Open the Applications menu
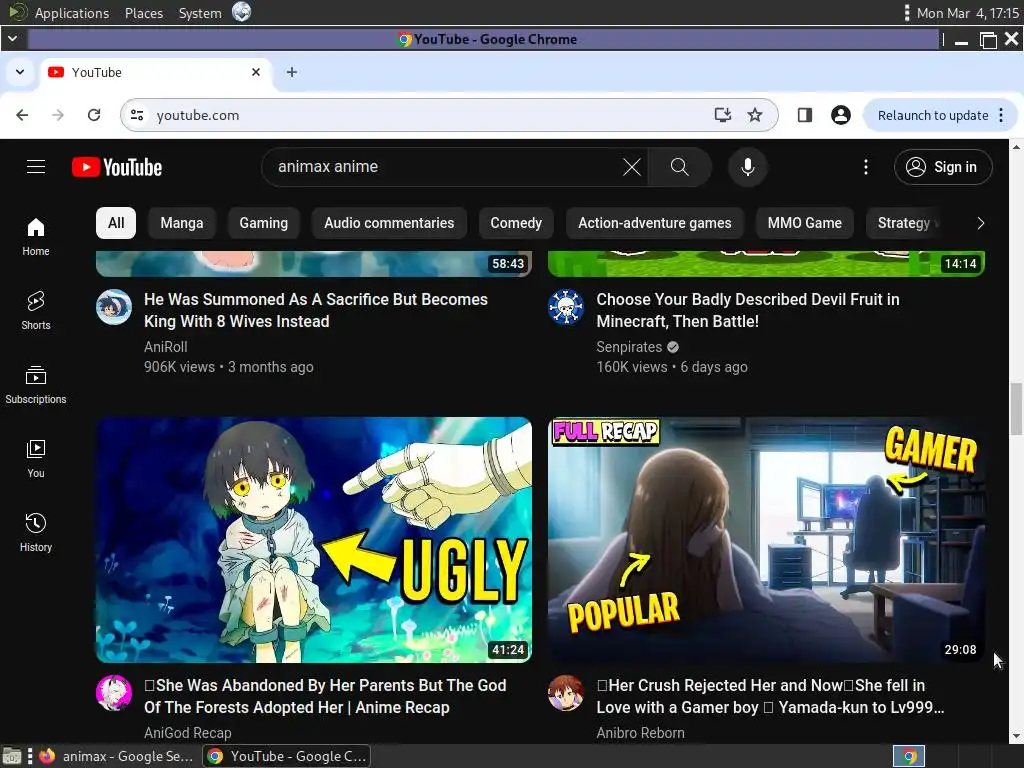Image resolution: width=1024 pixels, height=768 pixels. coord(72,13)
